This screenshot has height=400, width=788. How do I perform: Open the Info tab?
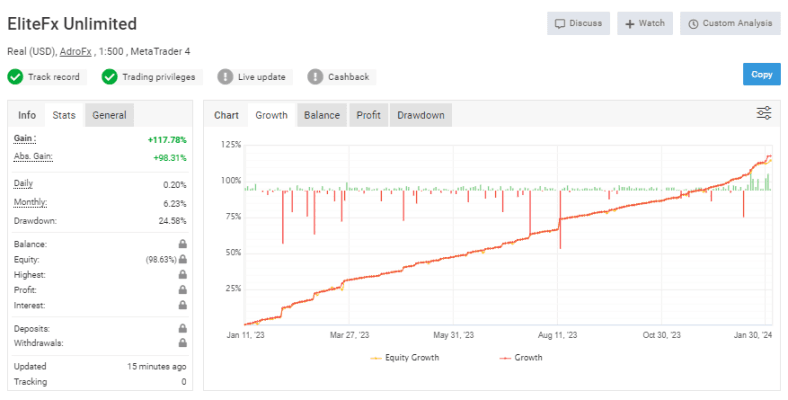pyautogui.click(x=27, y=115)
